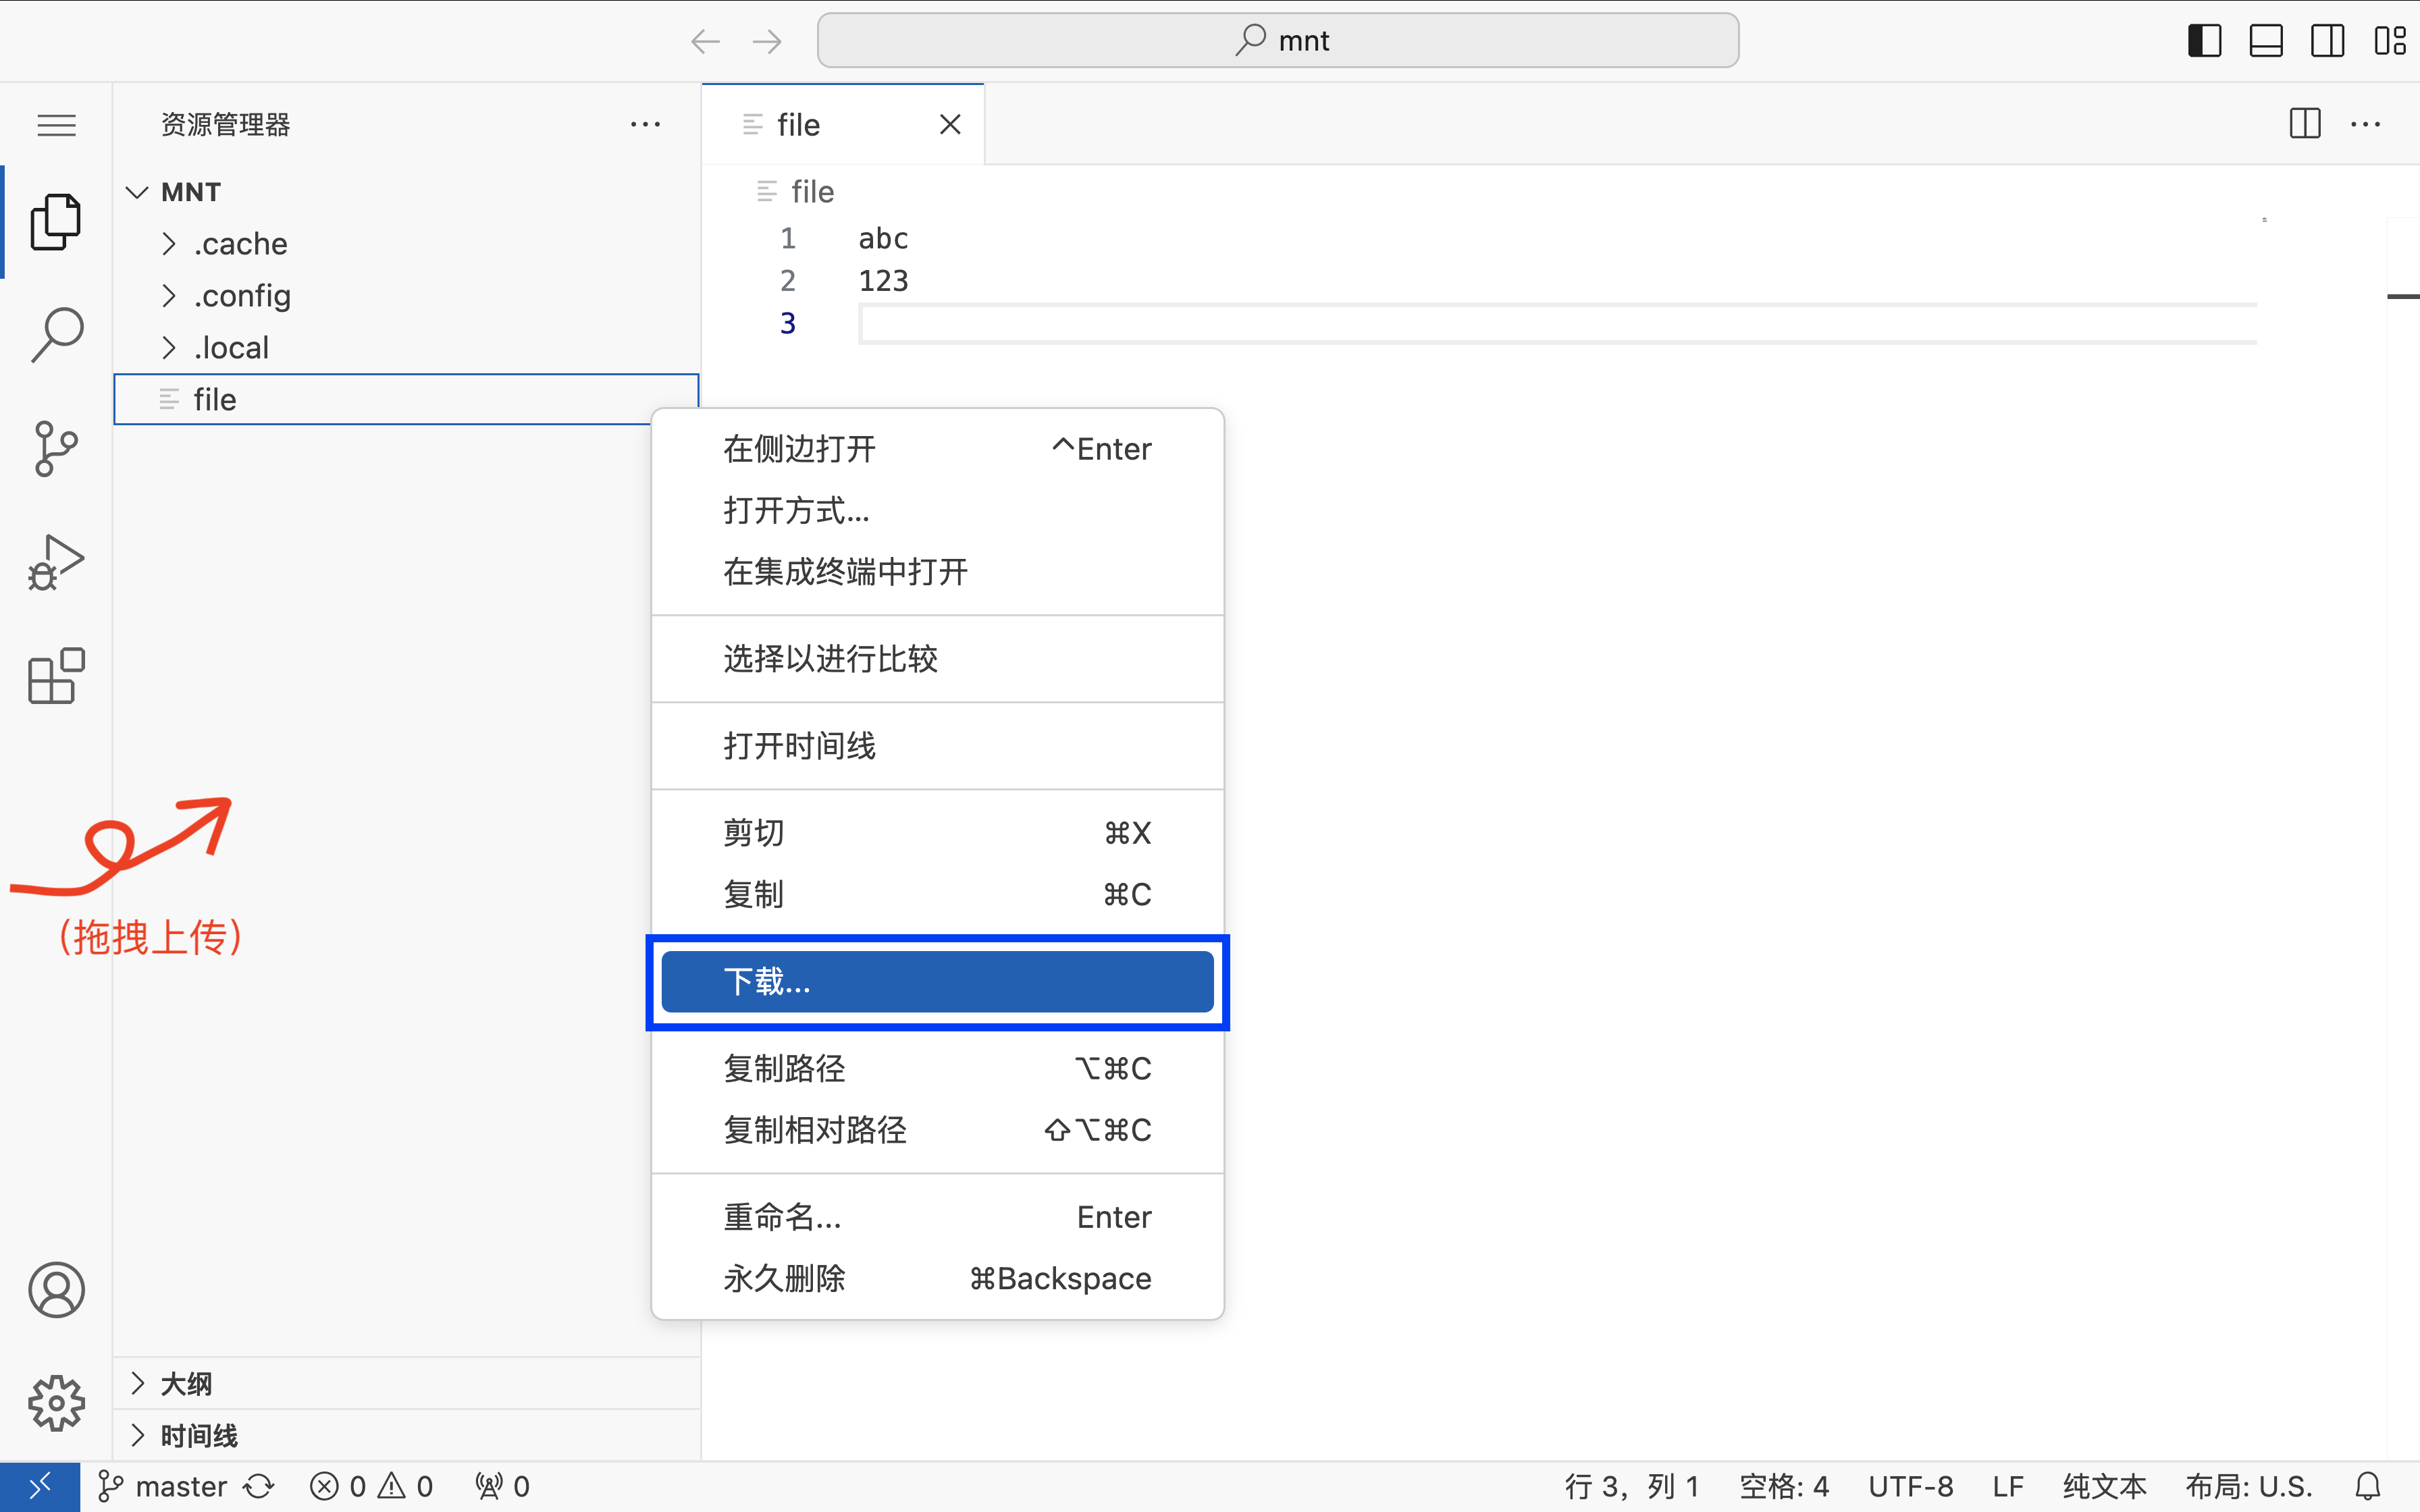This screenshot has width=2420, height=1512.
Task: Expand the .config folder
Action: coord(406,296)
